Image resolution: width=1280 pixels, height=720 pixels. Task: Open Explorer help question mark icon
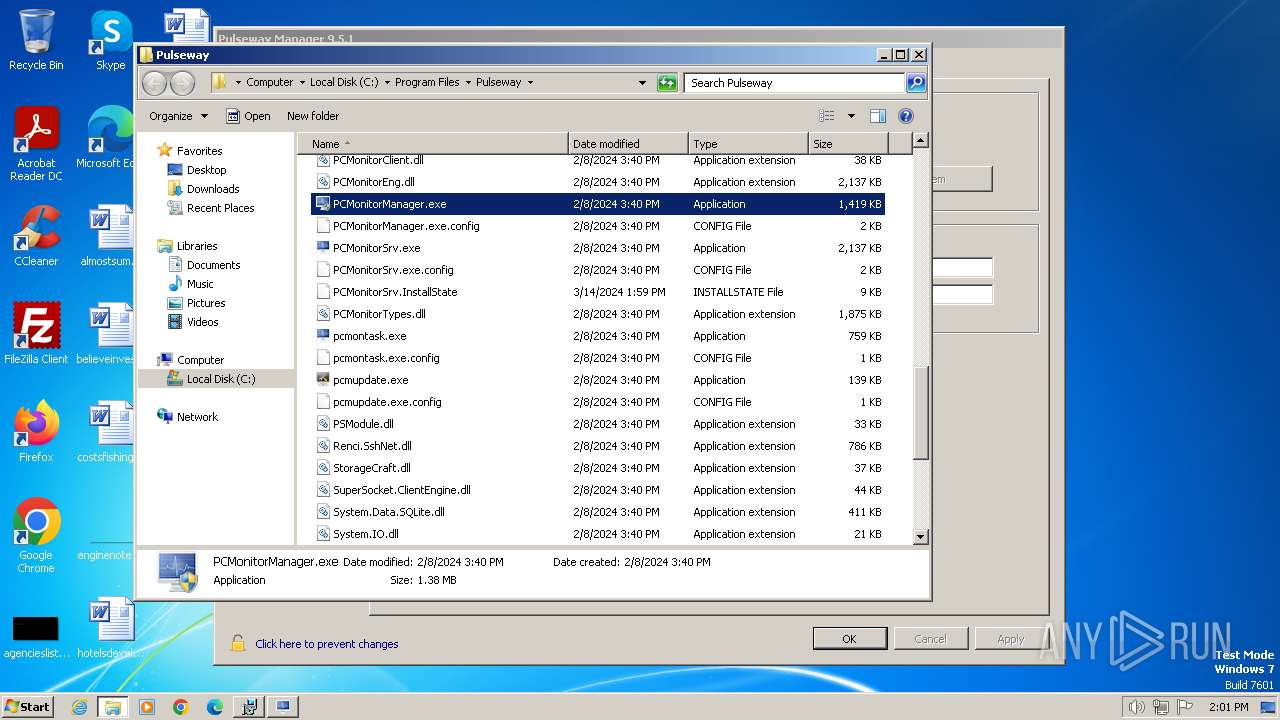click(x=906, y=116)
